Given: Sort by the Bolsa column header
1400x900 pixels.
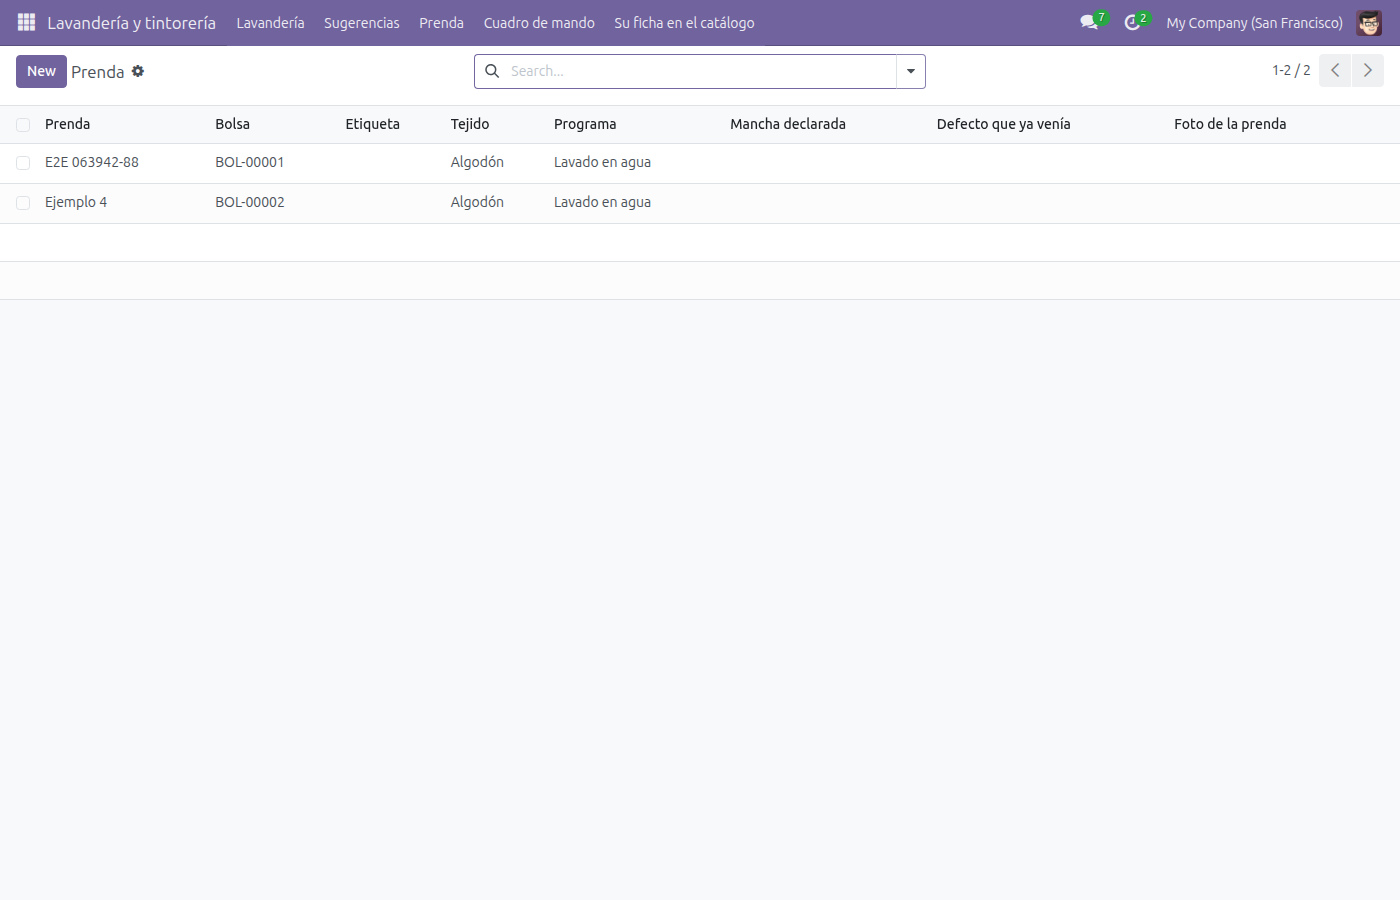Looking at the screenshot, I should 232,124.
